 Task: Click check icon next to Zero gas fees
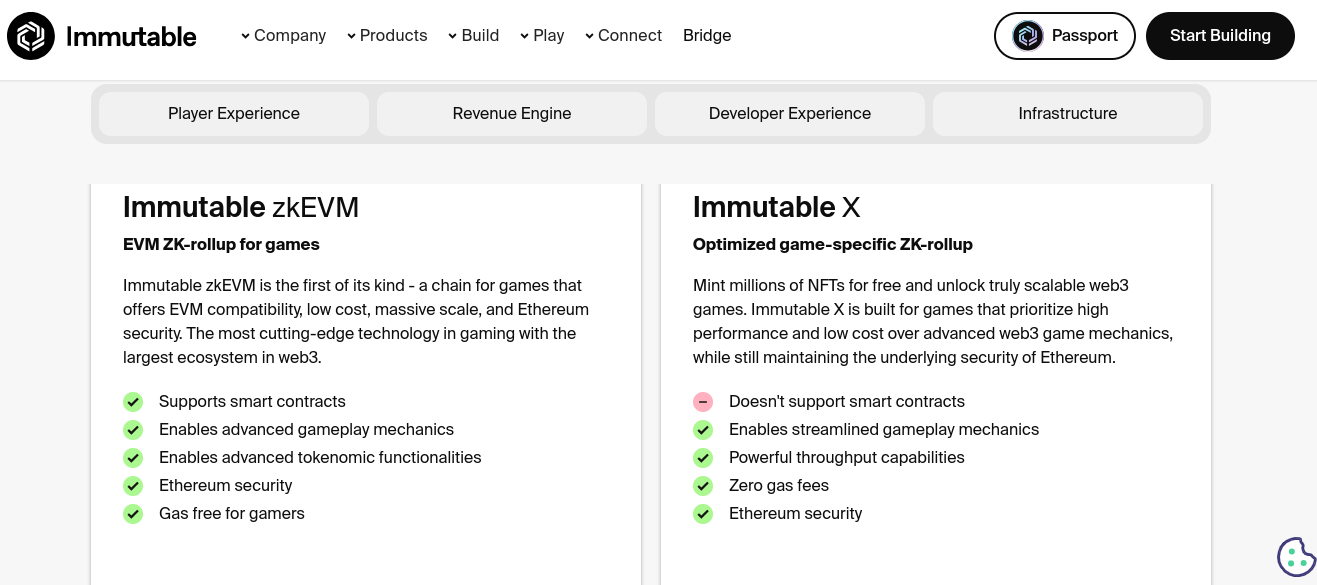click(x=703, y=486)
